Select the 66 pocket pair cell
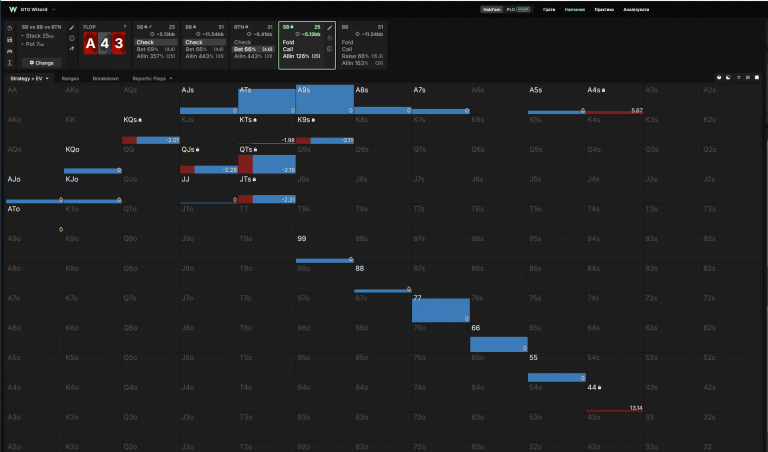The width and height of the screenshot is (768, 452). [499, 338]
